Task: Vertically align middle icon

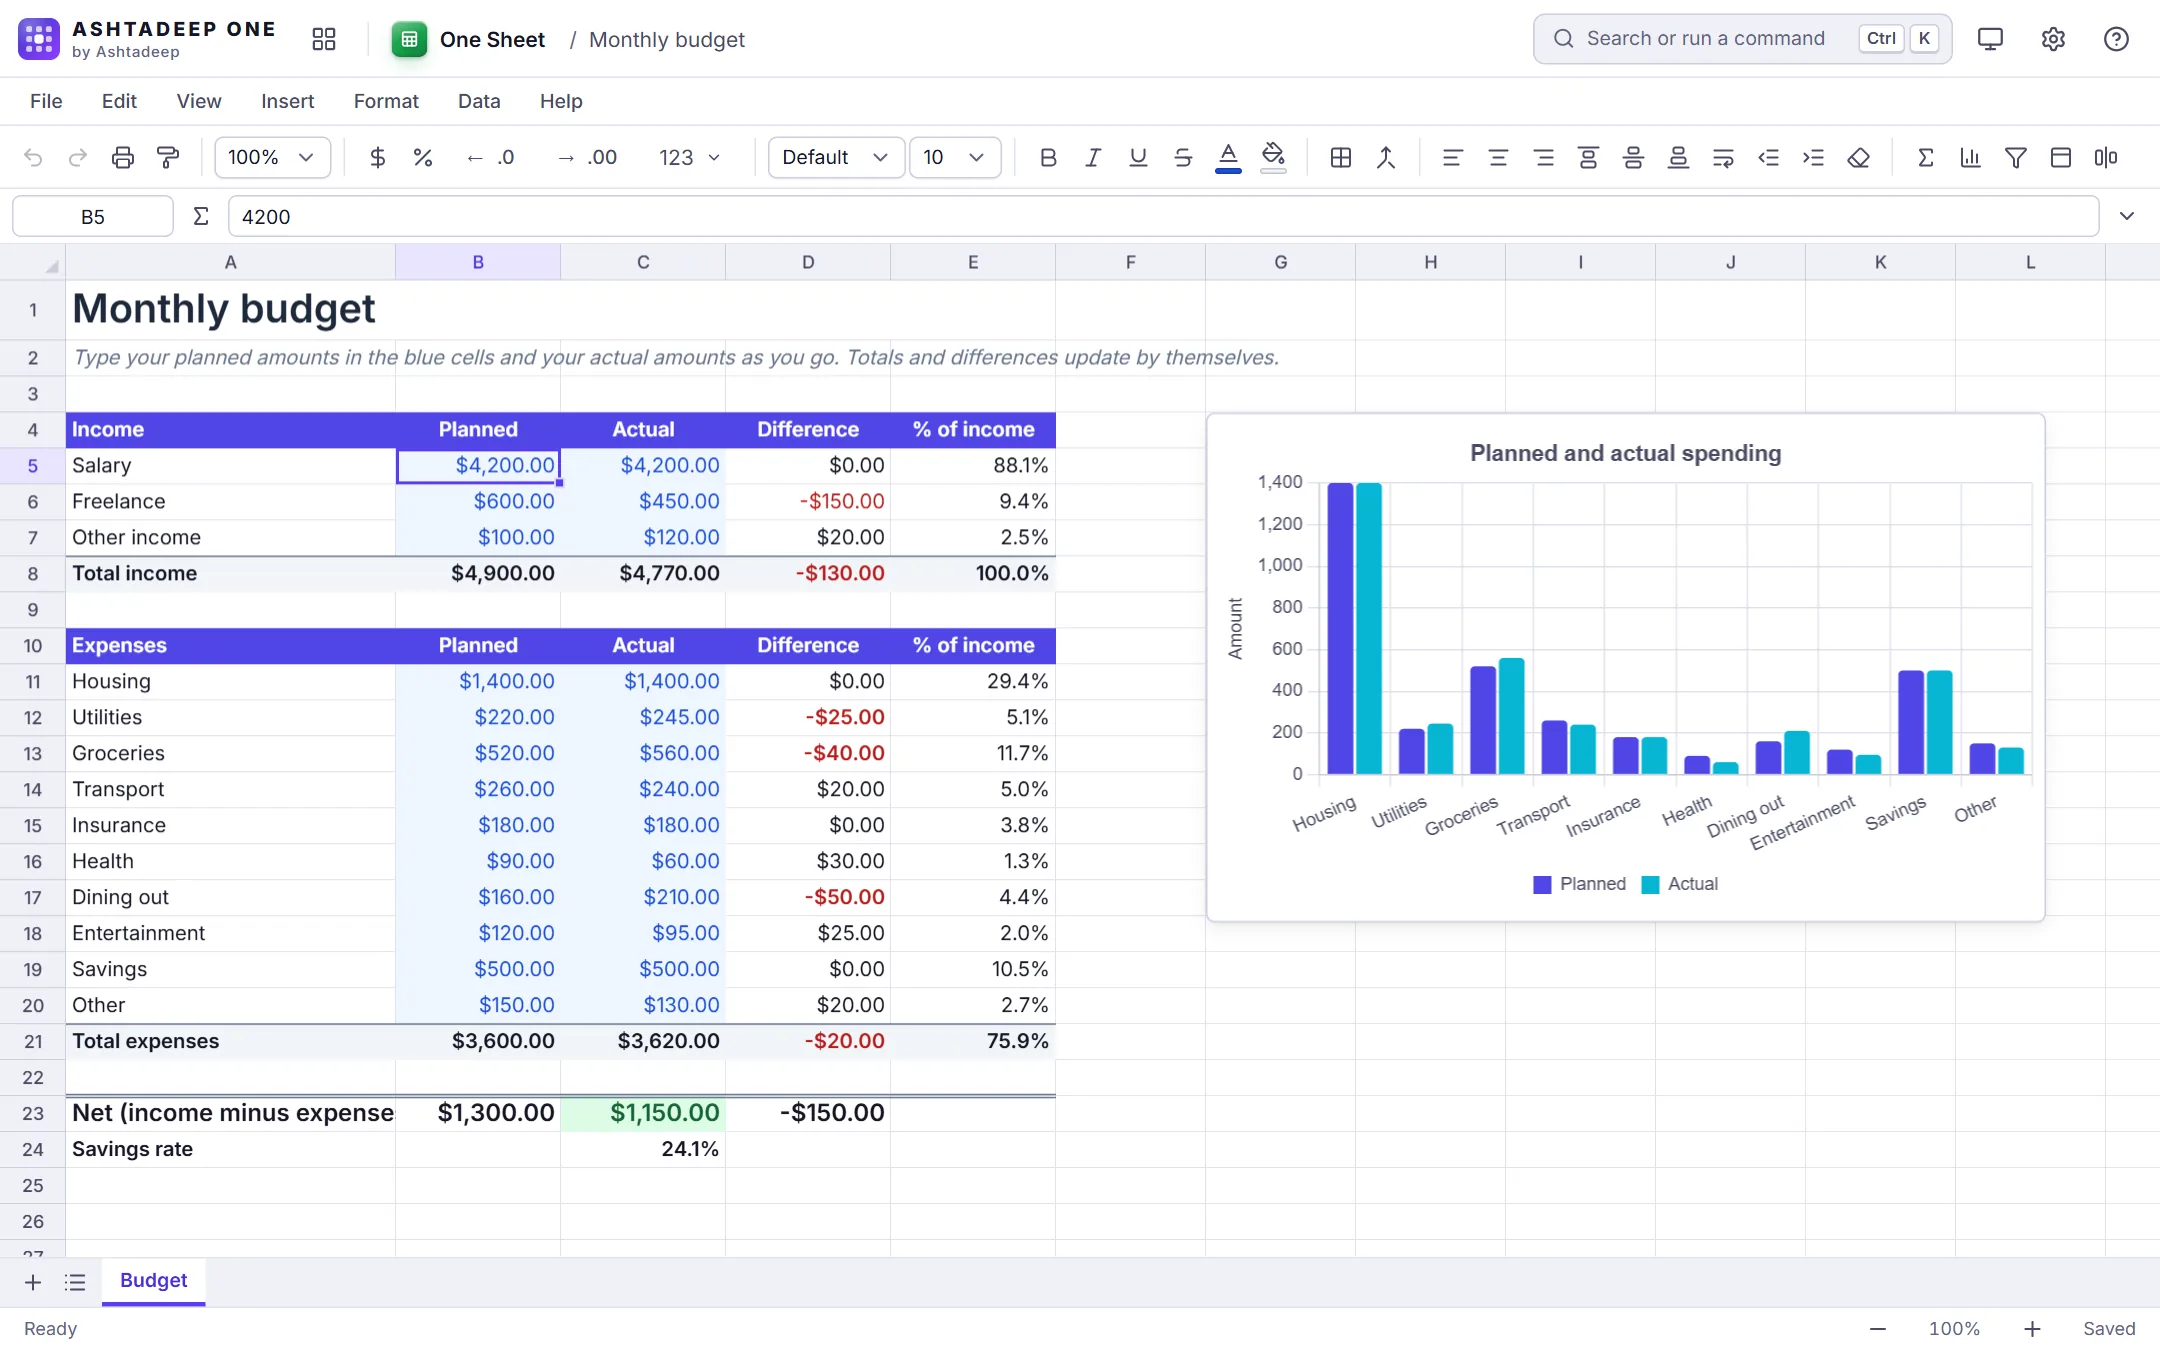Action: [x=1633, y=157]
